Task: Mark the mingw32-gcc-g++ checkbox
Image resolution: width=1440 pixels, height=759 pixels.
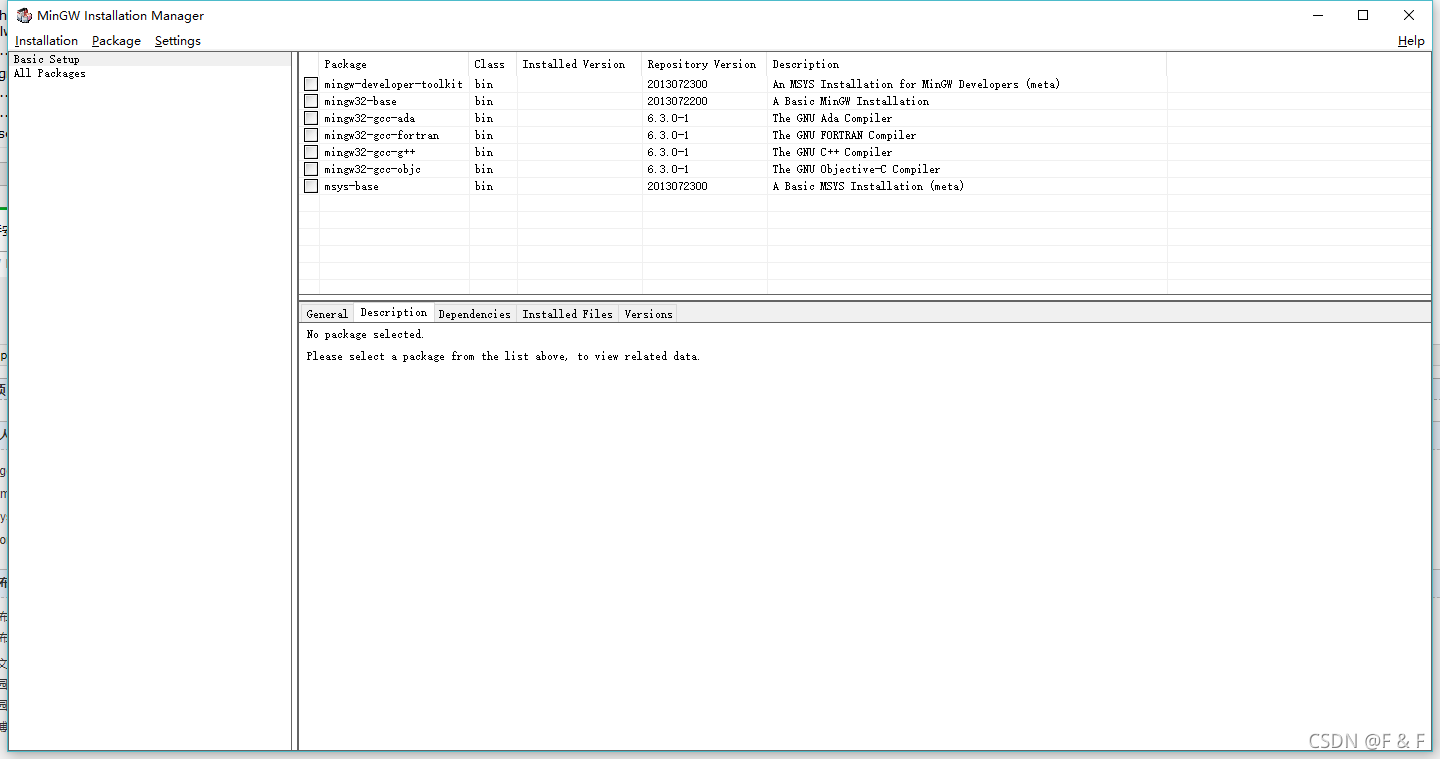Action: pyautogui.click(x=311, y=152)
